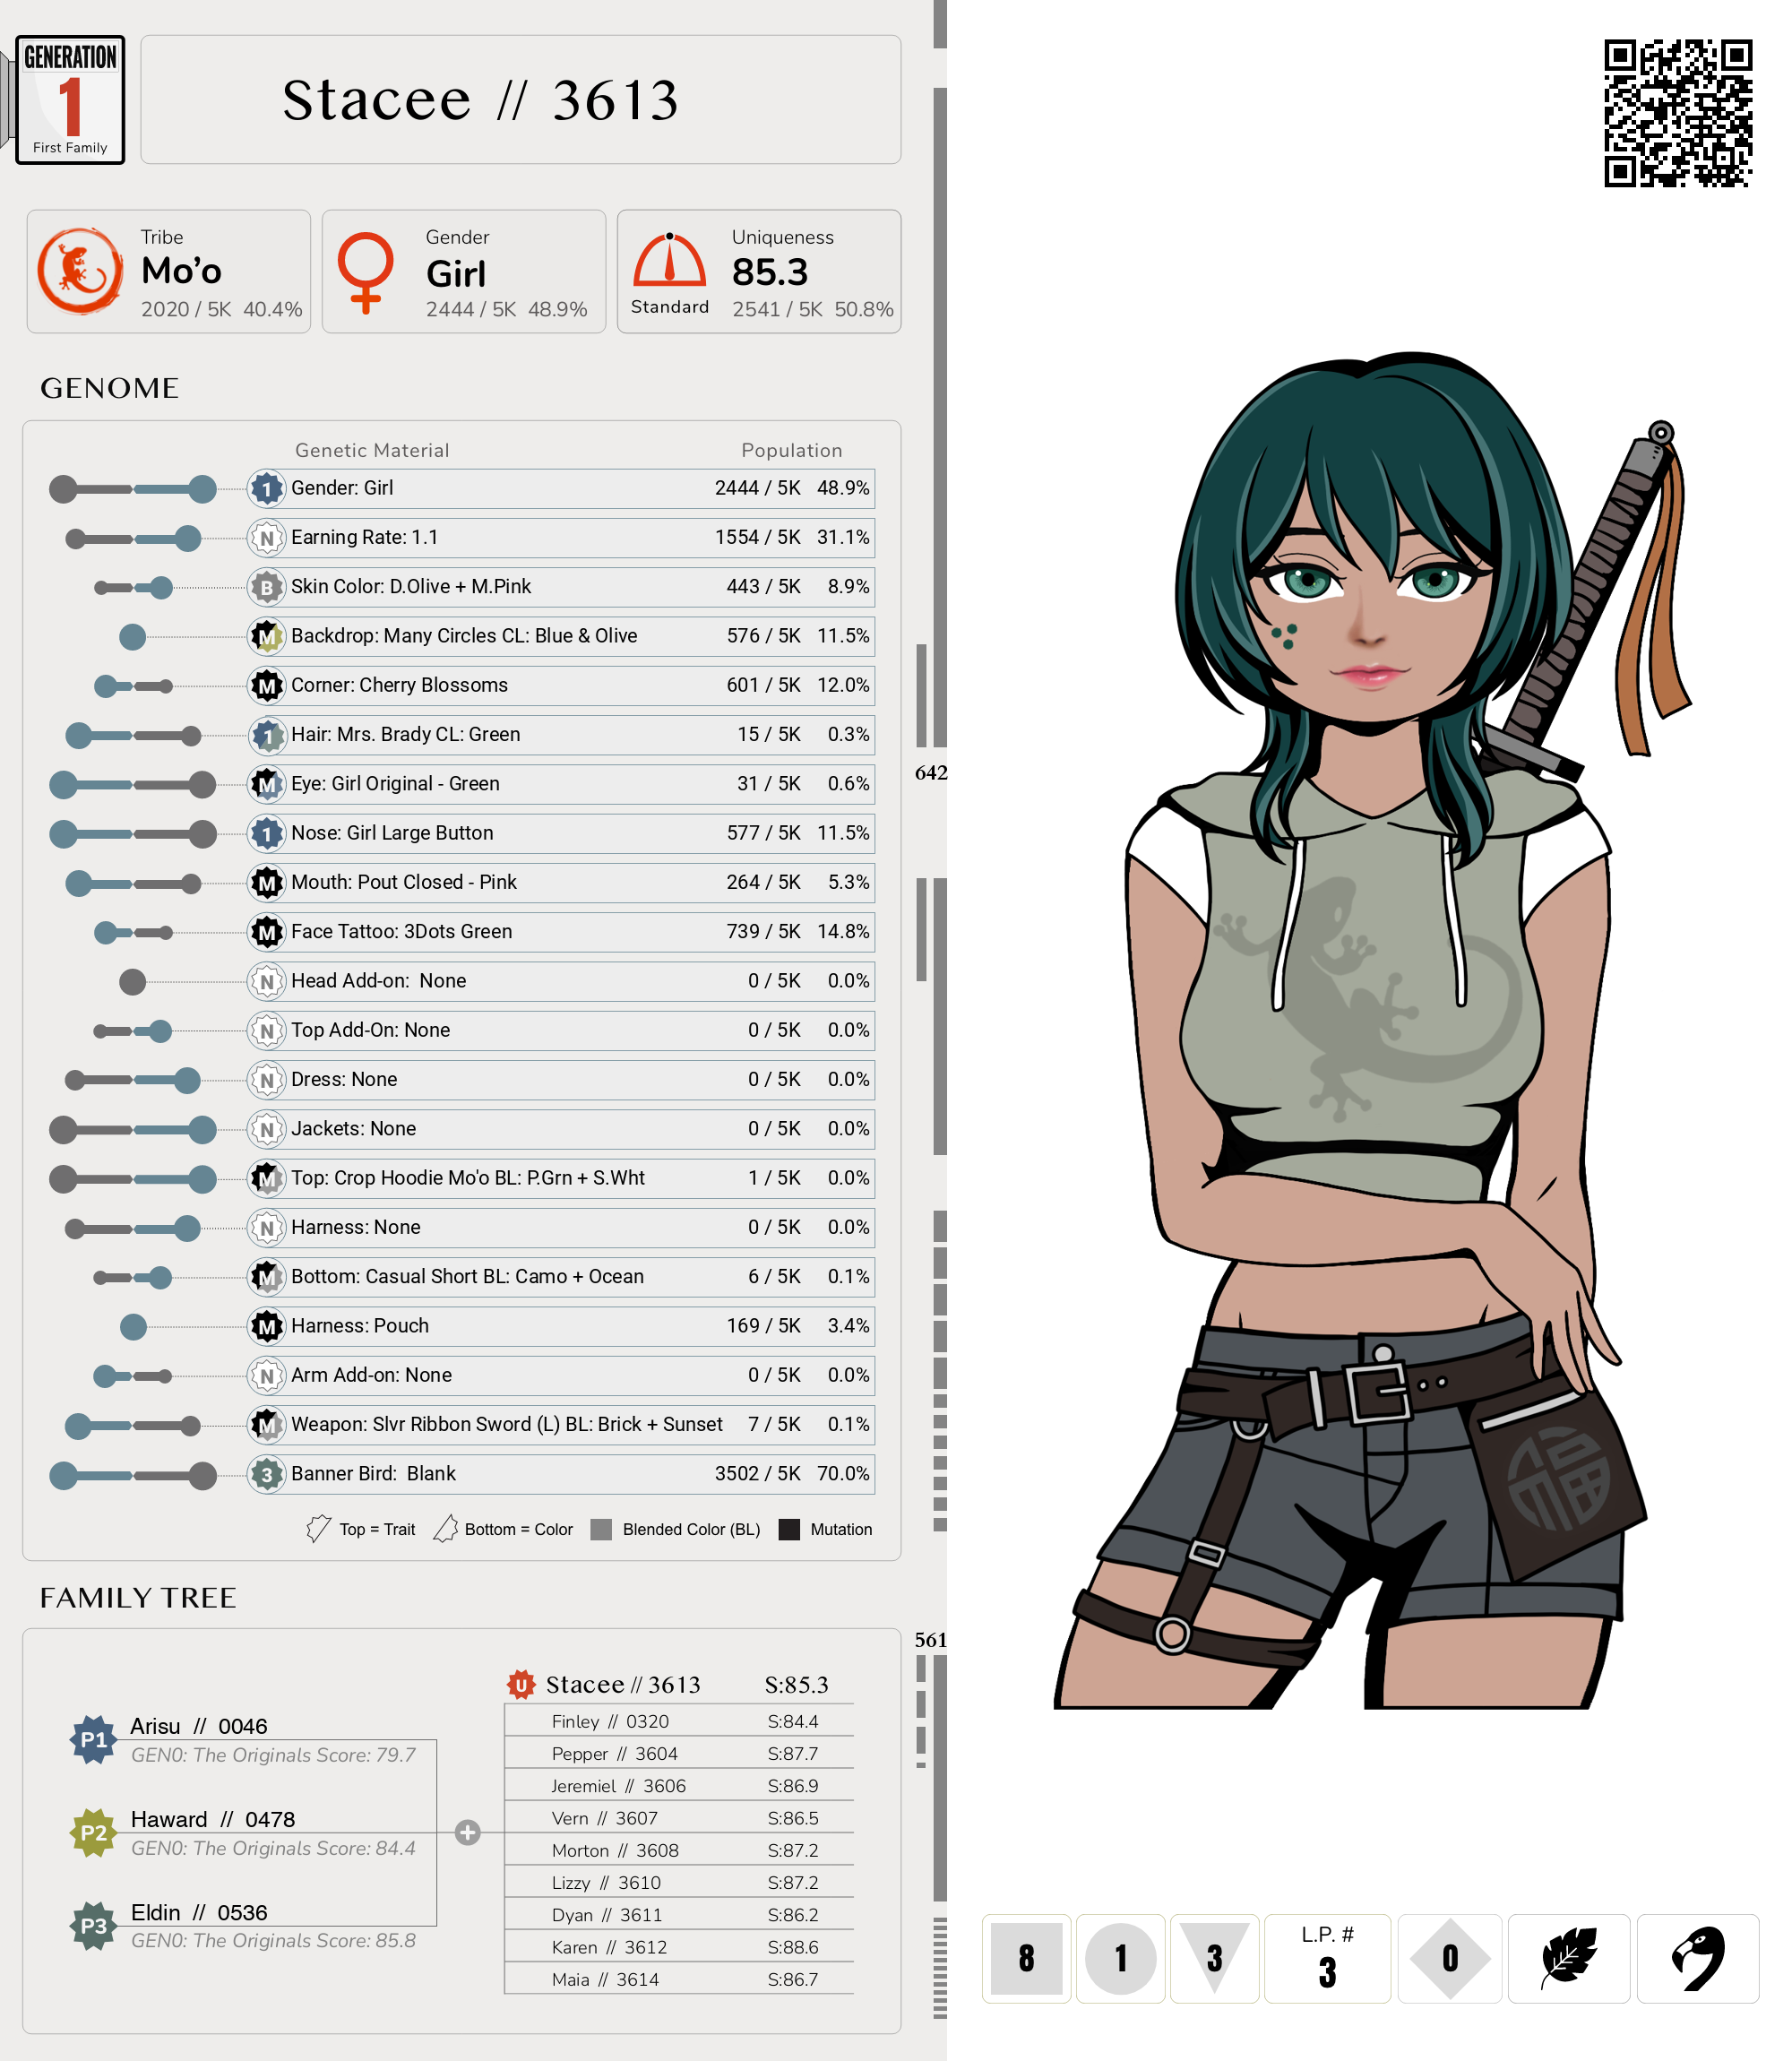
Task: Click the Nose: Girl Large Button badge
Action: 267,833
